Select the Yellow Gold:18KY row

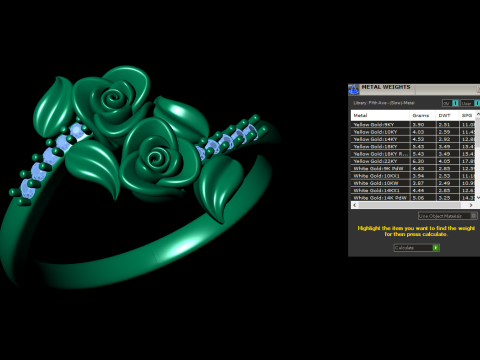click(413, 147)
